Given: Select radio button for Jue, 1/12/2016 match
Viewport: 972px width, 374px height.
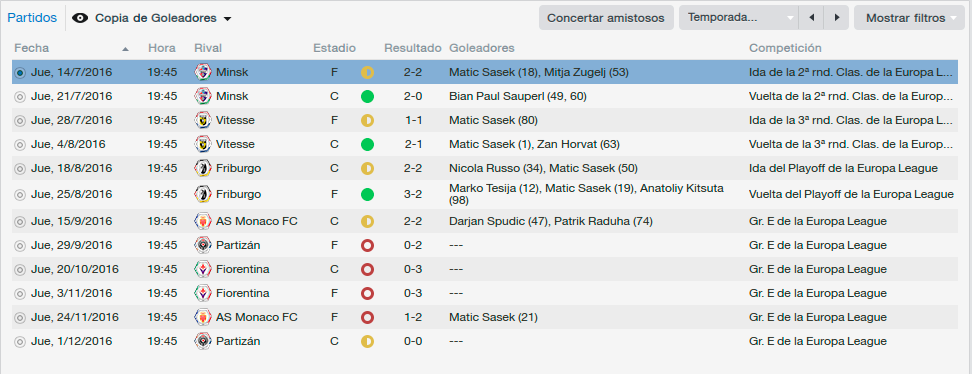Looking at the screenshot, I should 20,342.
